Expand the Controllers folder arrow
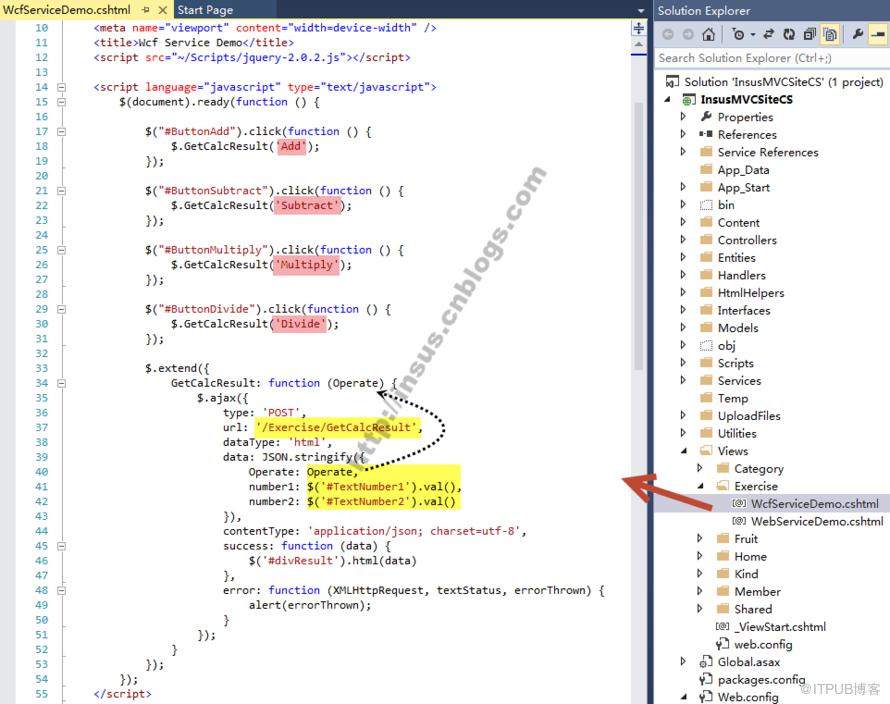This screenshot has height=704, width=890. 683,240
